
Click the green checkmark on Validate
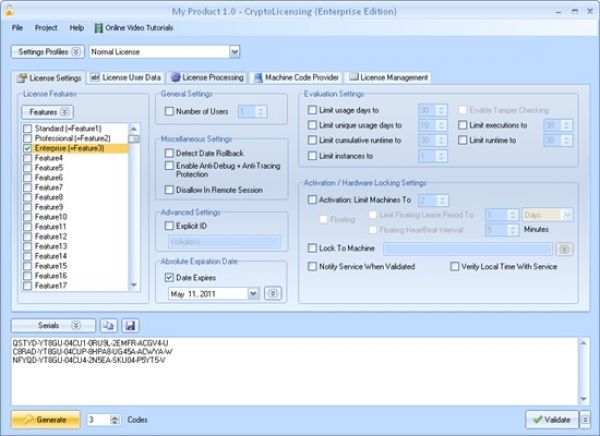(537, 420)
